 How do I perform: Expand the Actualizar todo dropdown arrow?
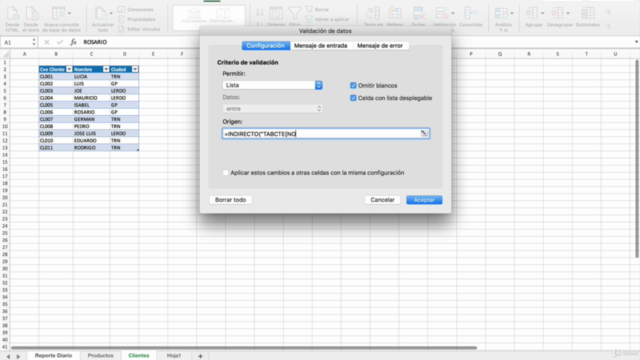tap(111, 13)
